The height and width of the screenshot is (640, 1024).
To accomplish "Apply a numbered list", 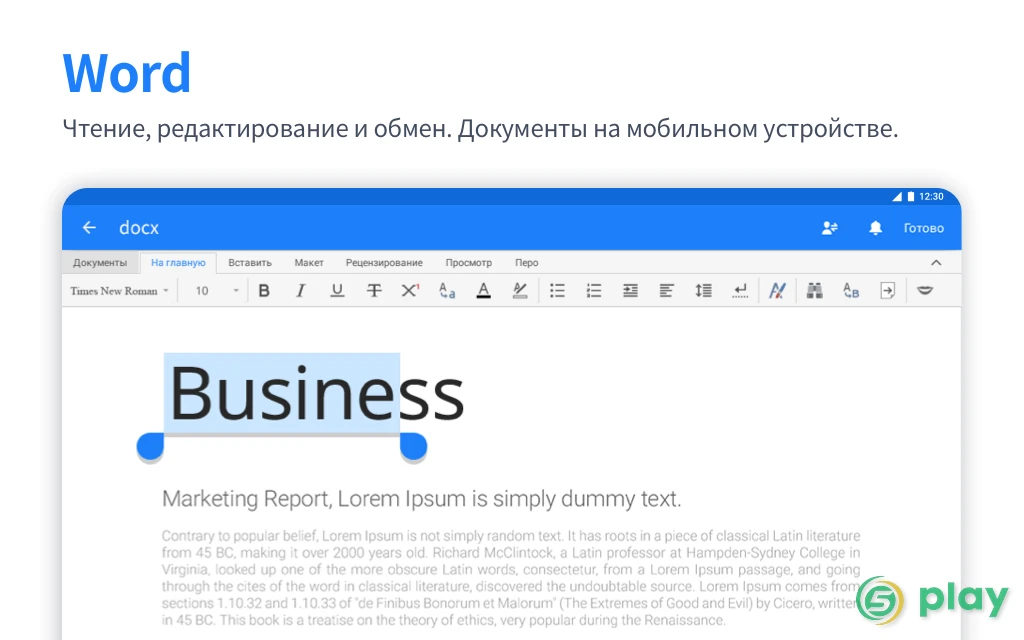I will click(x=594, y=291).
